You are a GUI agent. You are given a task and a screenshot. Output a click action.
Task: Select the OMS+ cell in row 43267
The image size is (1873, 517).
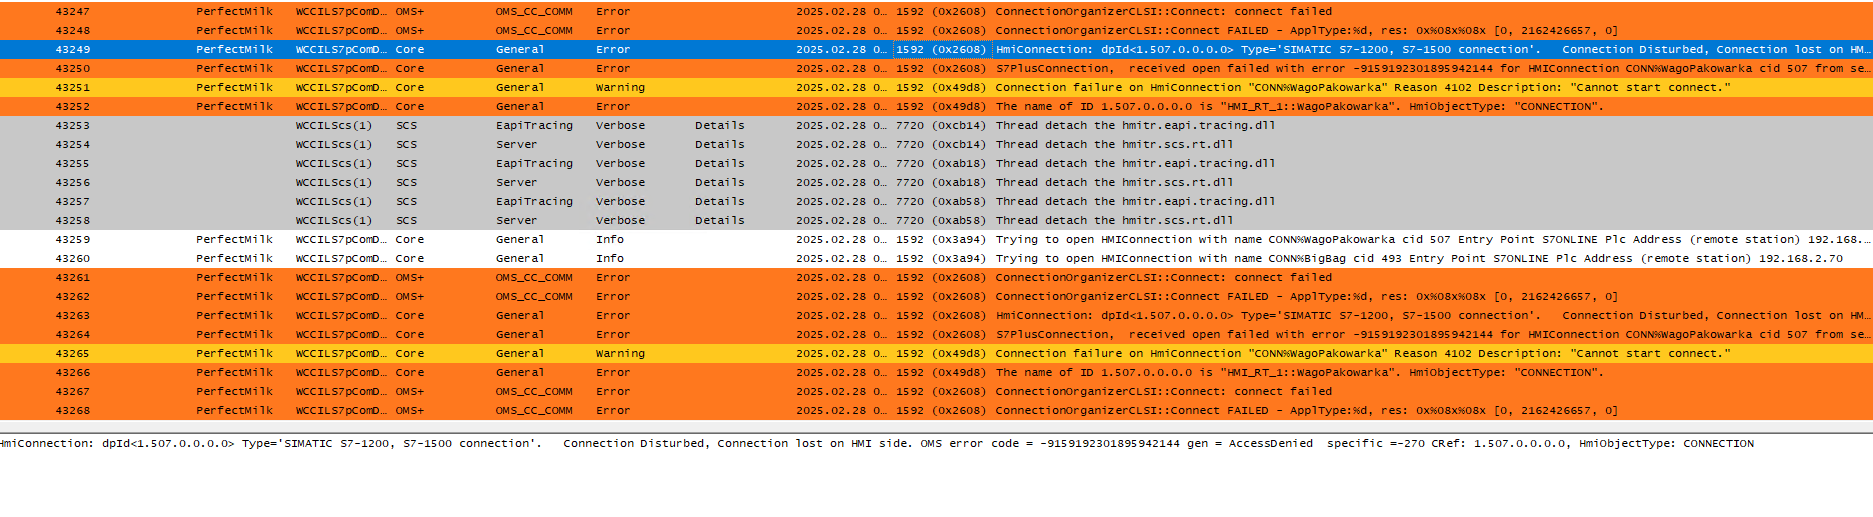point(409,392)
